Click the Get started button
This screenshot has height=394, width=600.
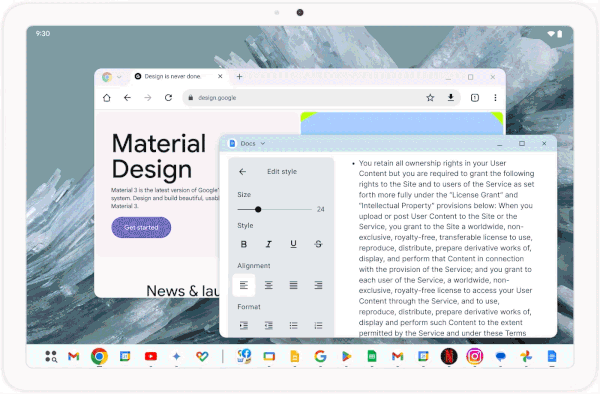pos(141,228)
